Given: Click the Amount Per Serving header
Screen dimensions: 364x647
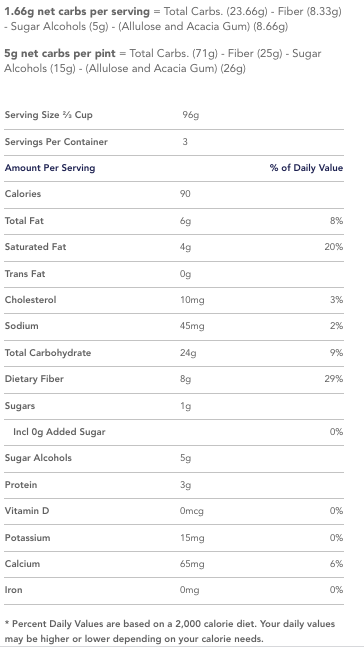Looking at the screenshot, I should 50,168.
